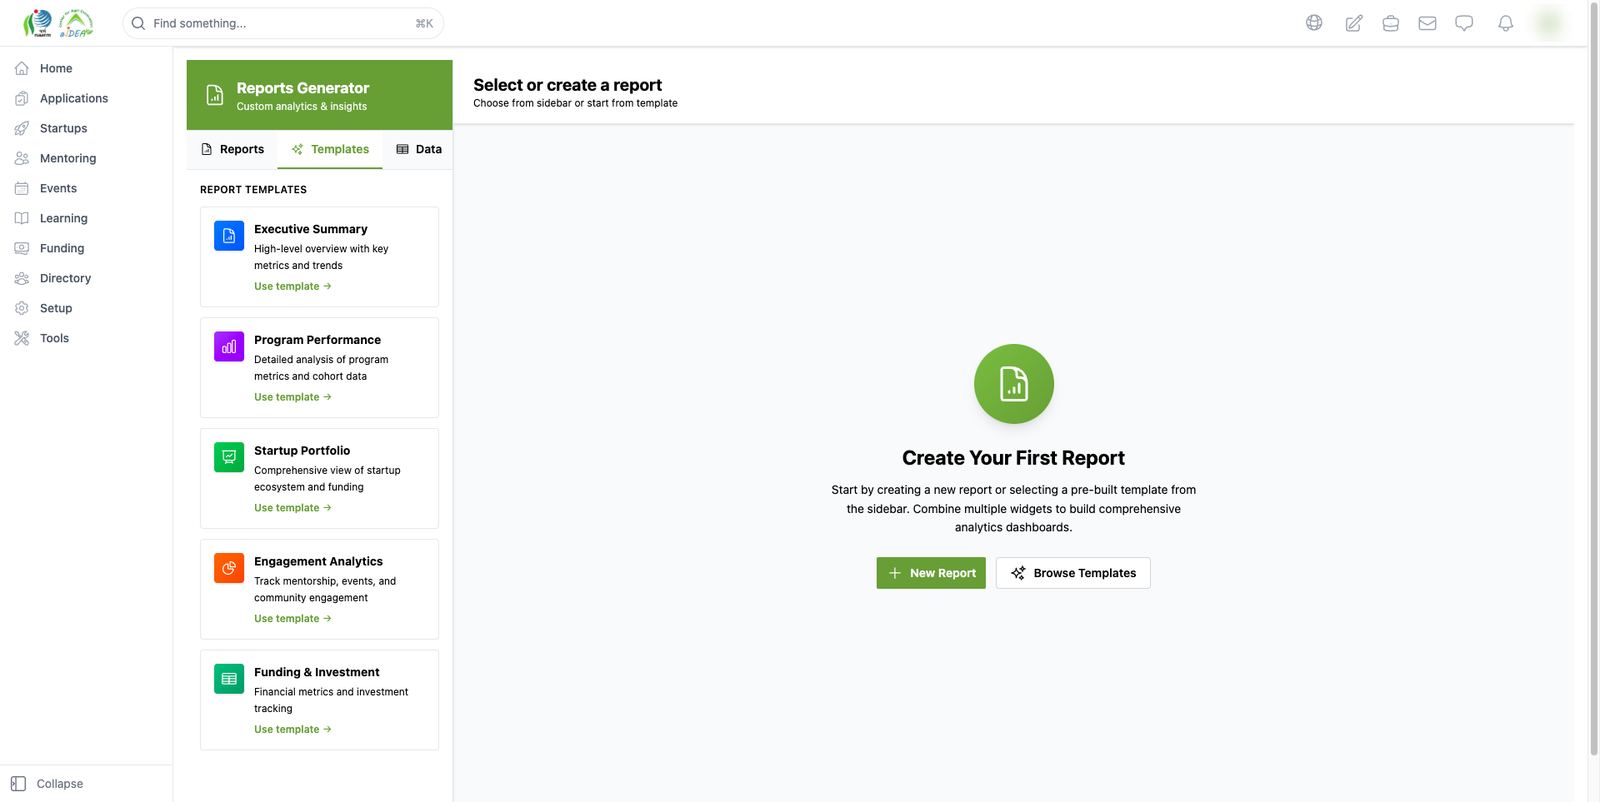
Task: Open Setup in sidebar
Action: tap(86, 308)
